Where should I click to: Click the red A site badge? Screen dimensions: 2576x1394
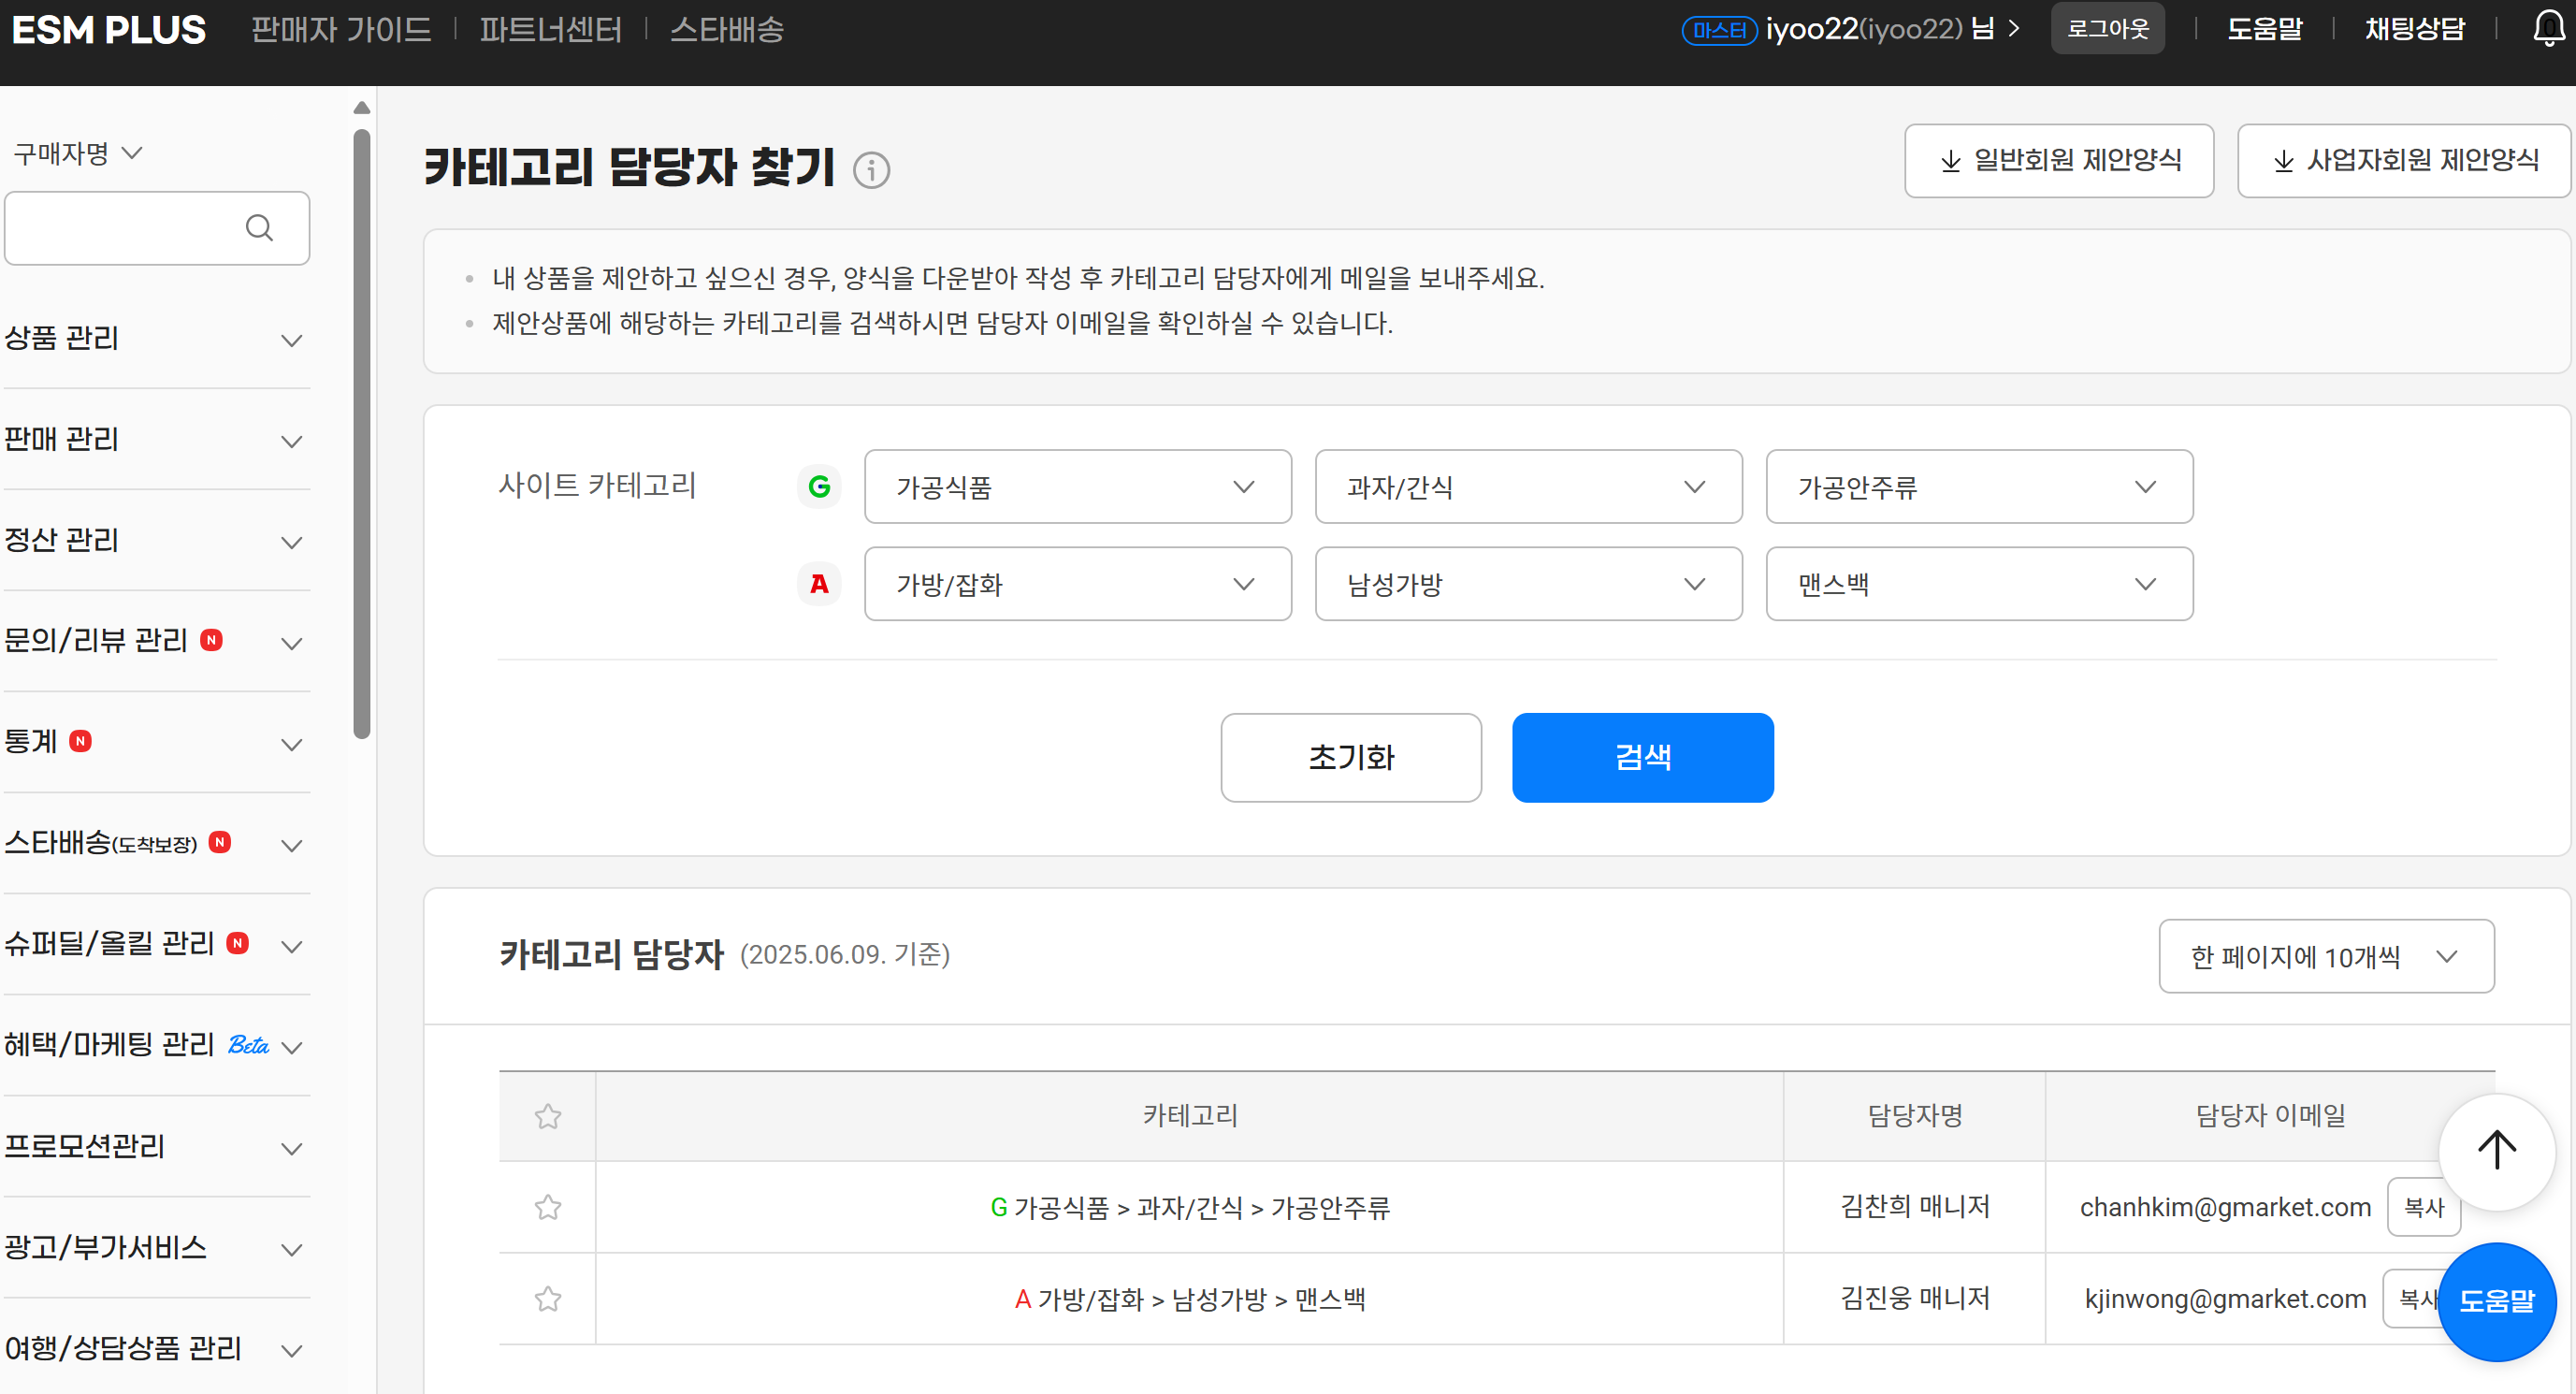pos(819,584)
